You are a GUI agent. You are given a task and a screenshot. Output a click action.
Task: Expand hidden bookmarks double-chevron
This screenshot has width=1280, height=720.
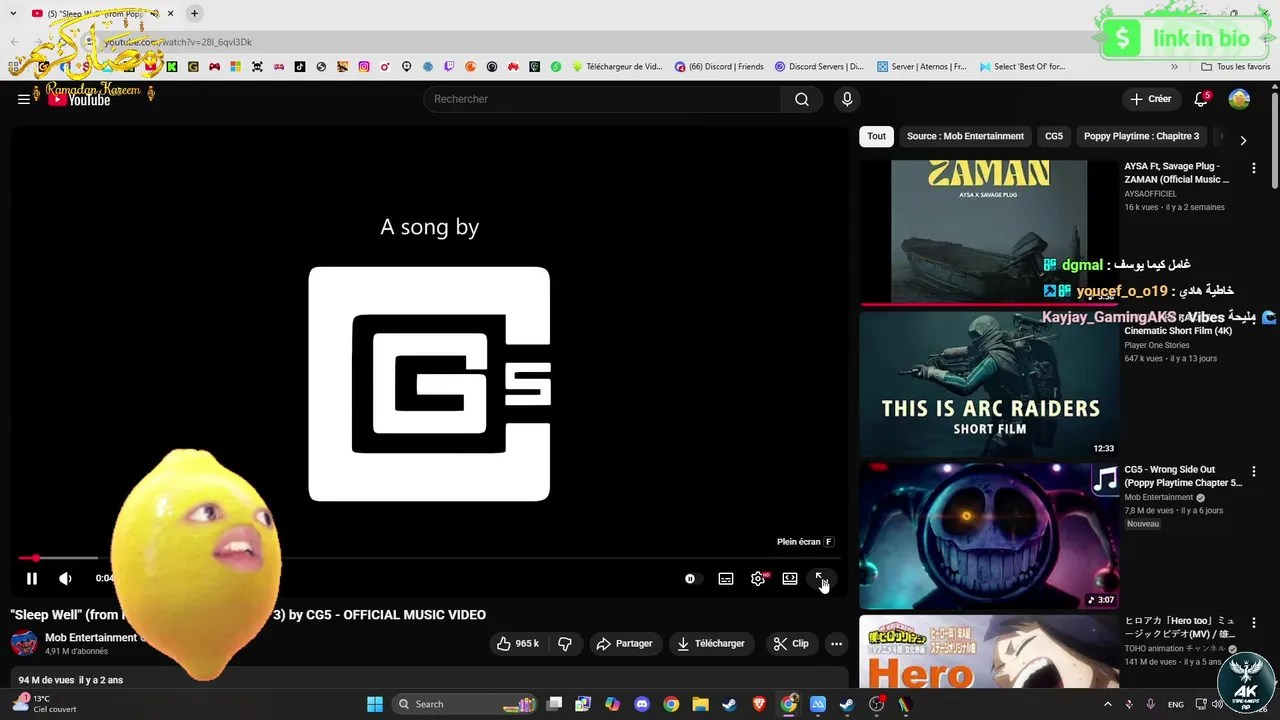pos(1175,67)
